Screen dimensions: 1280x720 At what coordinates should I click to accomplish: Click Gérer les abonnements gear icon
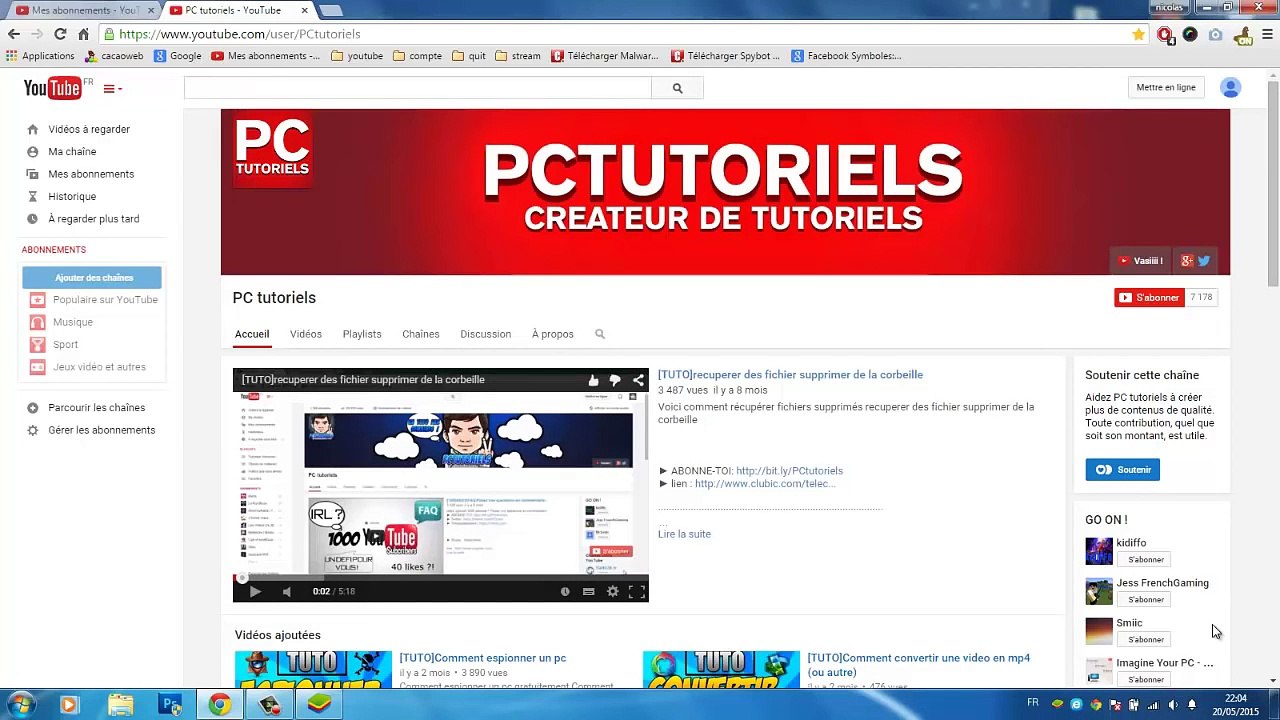pyautogui.click(x=33, y=430)
